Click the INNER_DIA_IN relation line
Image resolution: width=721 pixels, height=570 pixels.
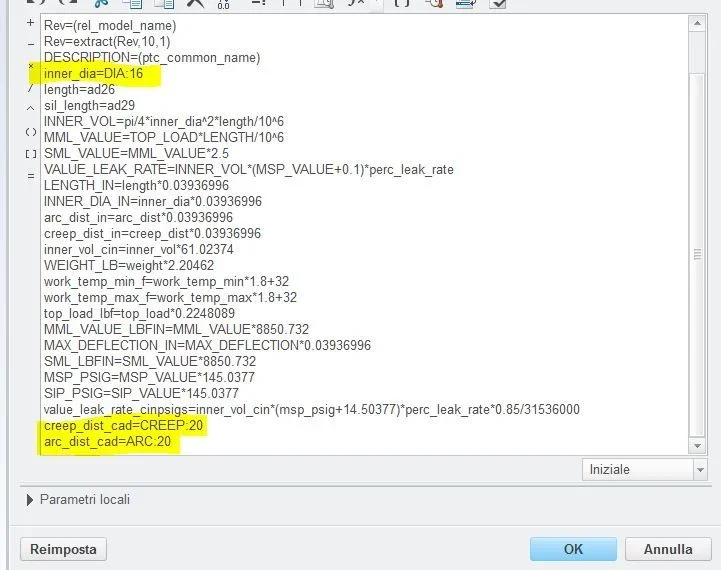[153, 202]
